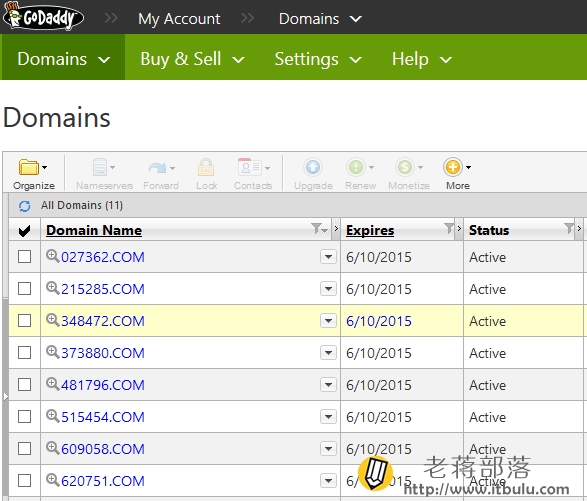
Task: Select the 348472.COM row checkbox
Action: (x=25, y=321)
